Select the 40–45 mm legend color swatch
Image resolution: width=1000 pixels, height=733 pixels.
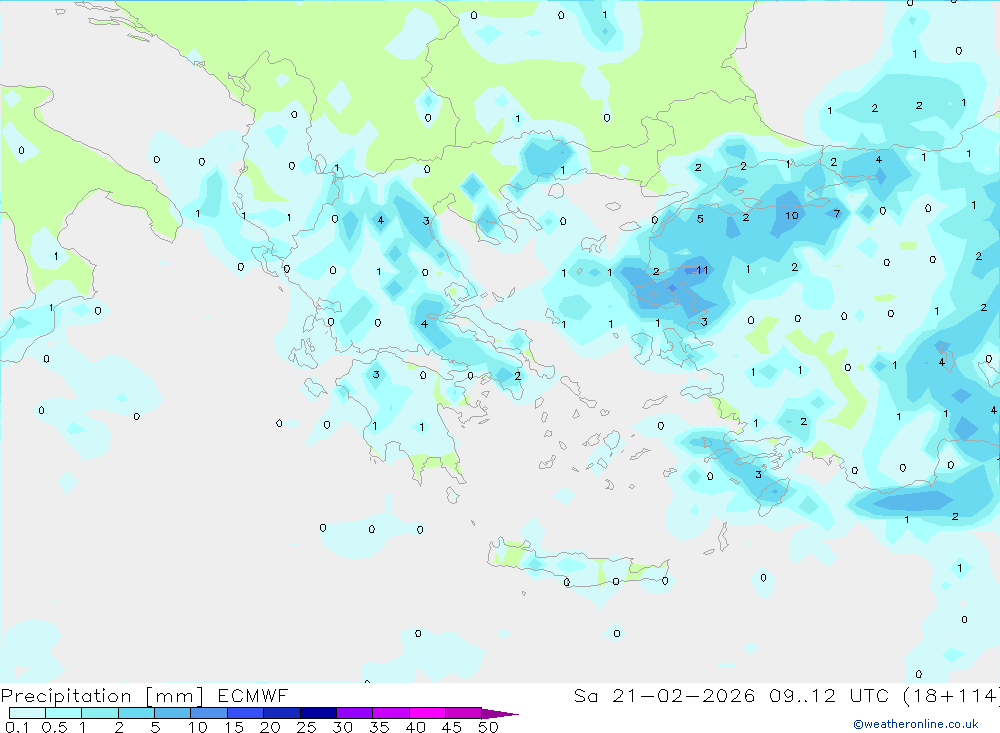[x=427, y=713]
